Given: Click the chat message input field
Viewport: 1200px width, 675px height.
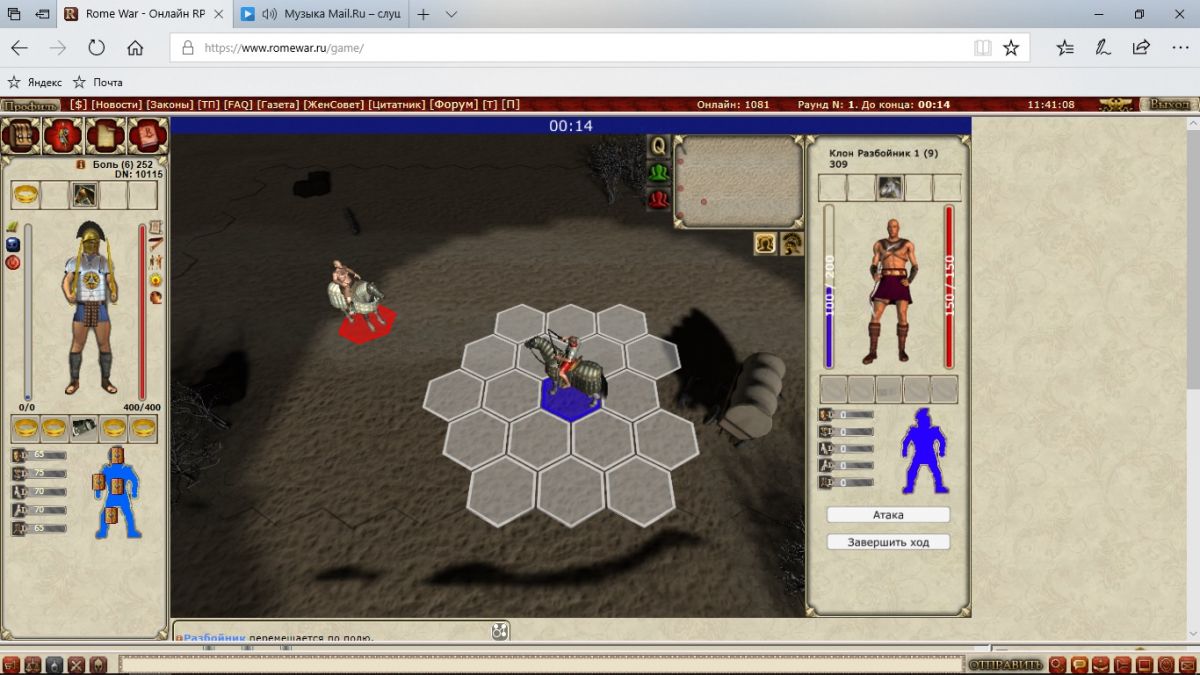Looking at the screenshot, I should coord(541,664).
